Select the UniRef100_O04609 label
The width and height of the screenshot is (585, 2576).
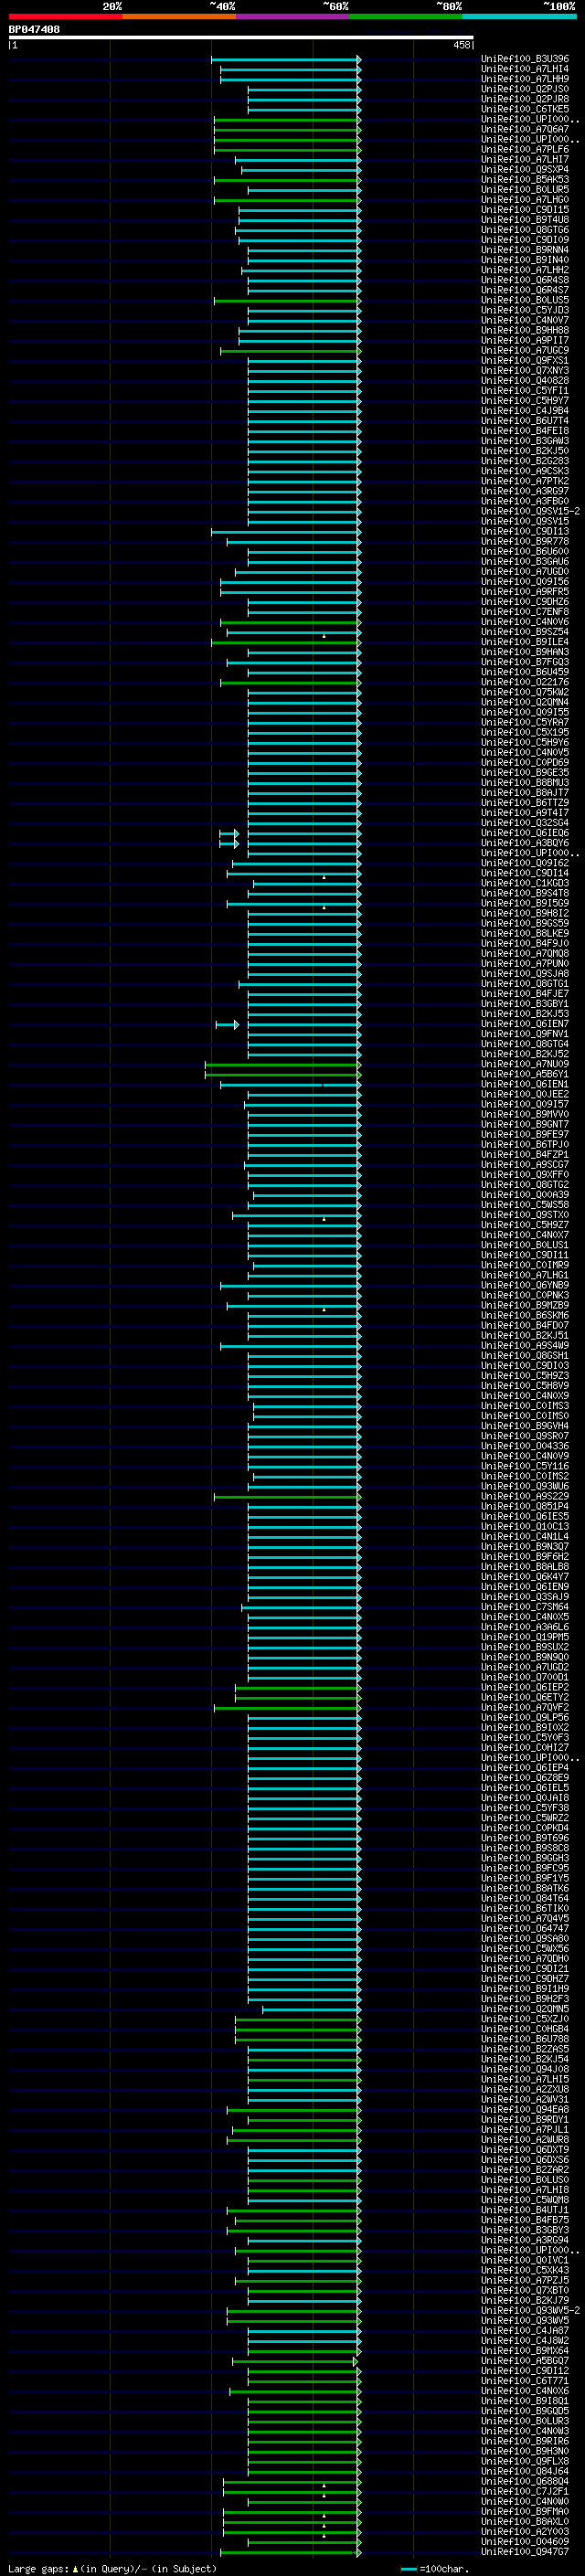[x=525, y=2541]
